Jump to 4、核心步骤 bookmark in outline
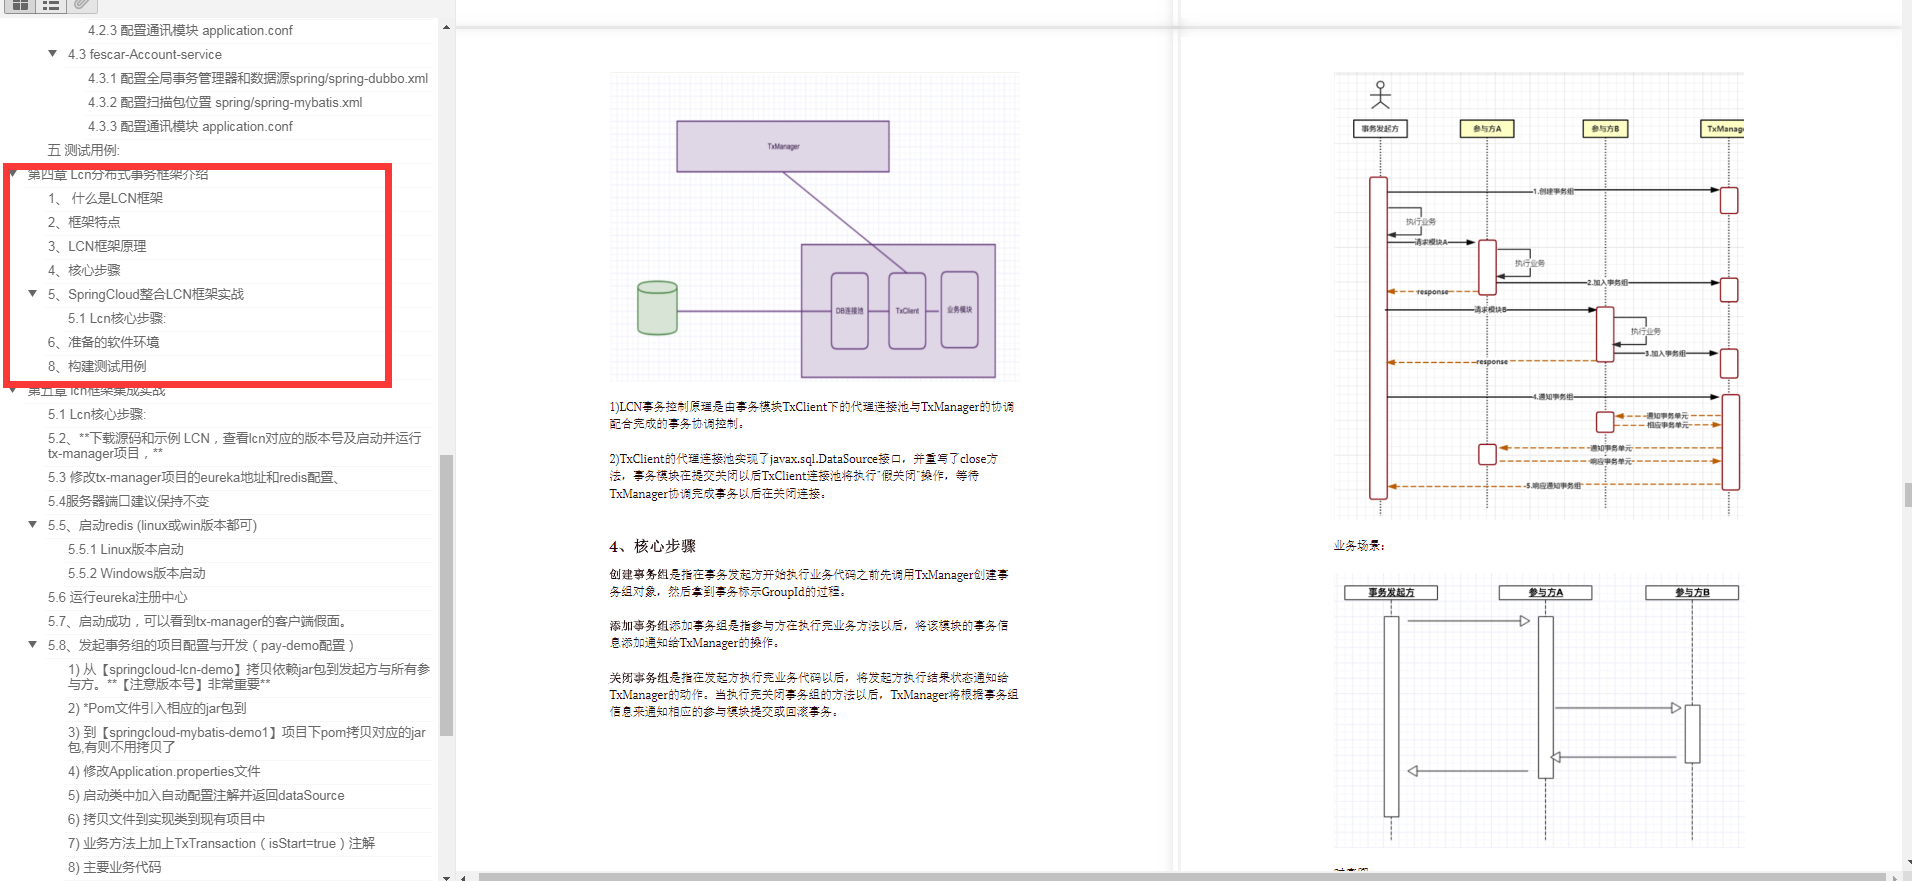This screenshot has width=1912, height=881. pyautogui.click(x=84, y=270)
